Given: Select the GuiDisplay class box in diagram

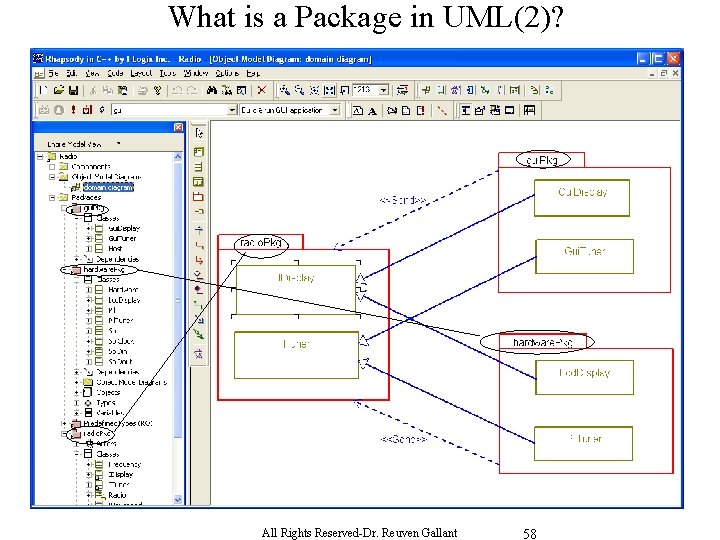Looking at the screenshot, I should point(582,198).
